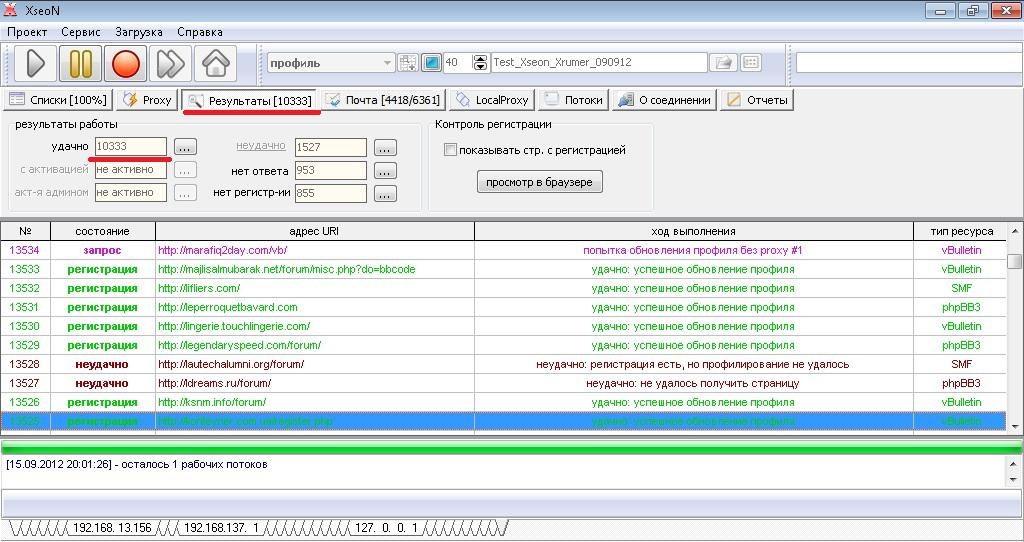Image resolution: width=1024 pixels, height=542 pixels.
Task: Click row number 13534
Action: (25, 250)
